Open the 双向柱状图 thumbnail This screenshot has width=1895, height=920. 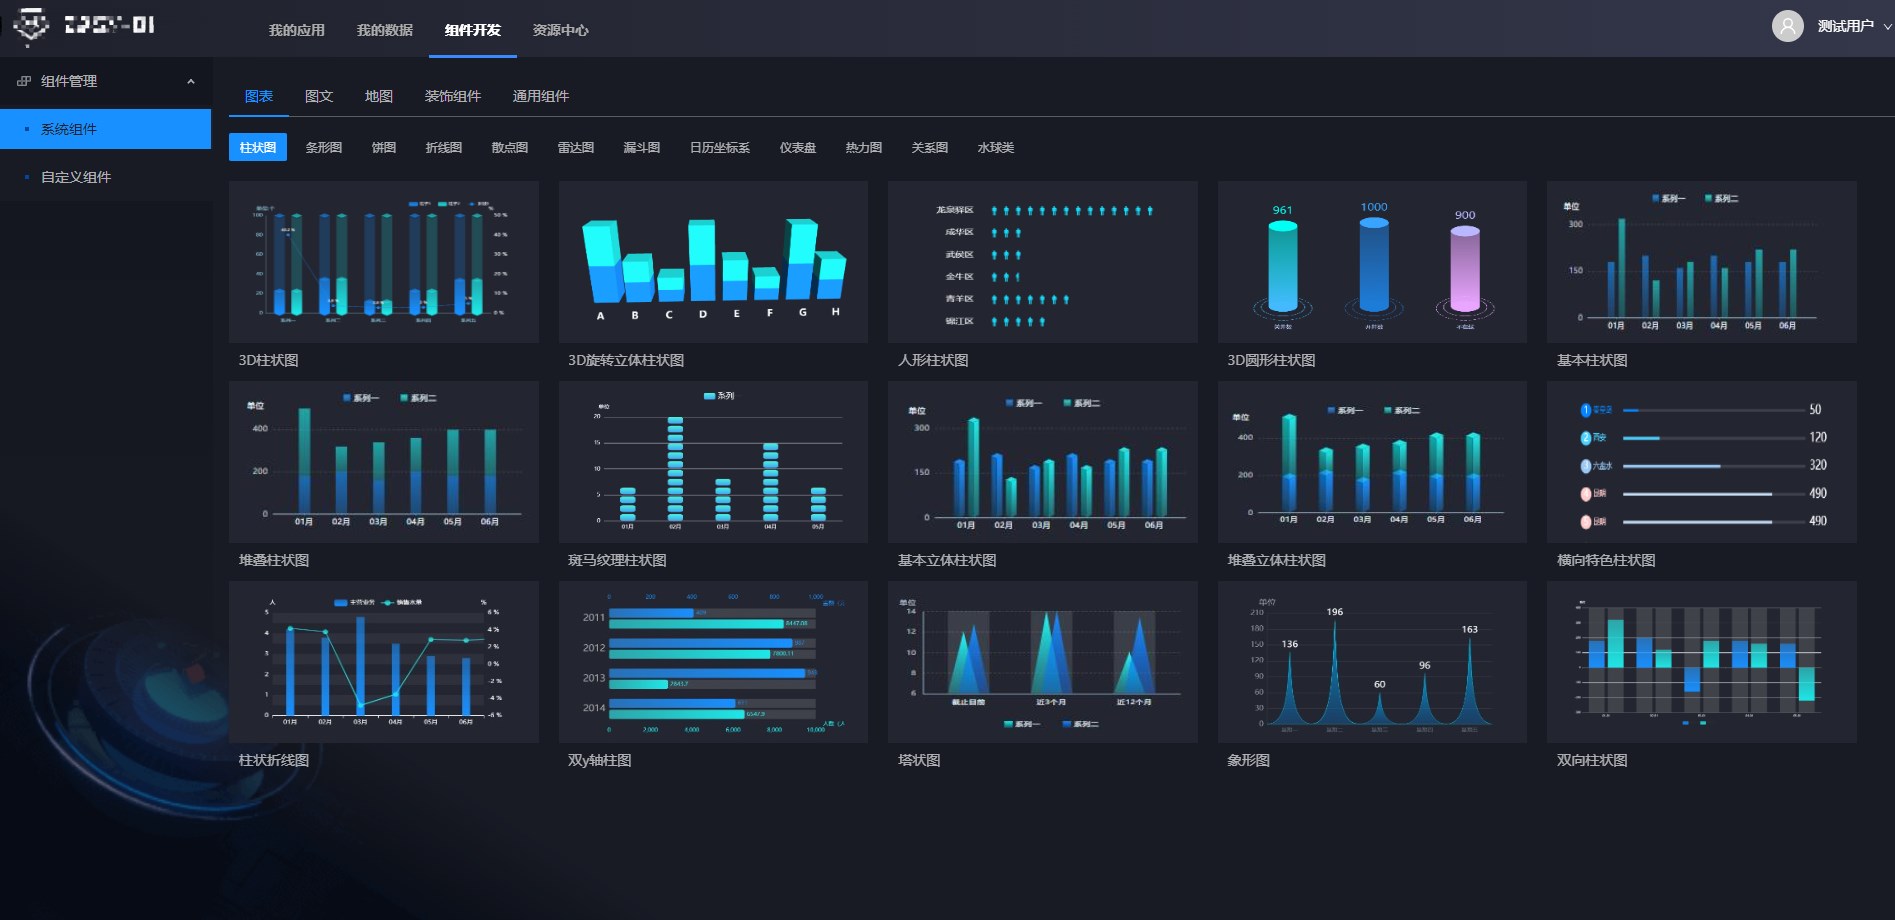click(1702, 662)
